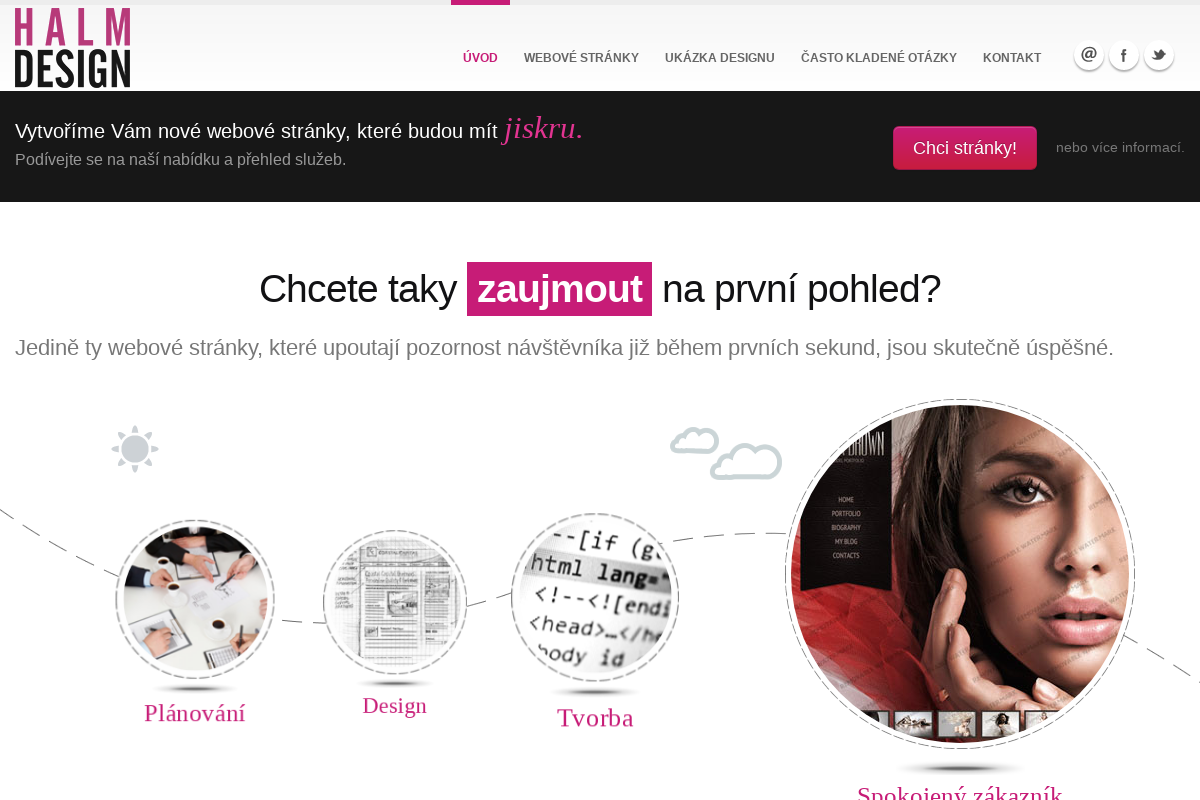Click the Chci stránky! button
Screen dimensions: 1200x800
click(x=965, y=148)
